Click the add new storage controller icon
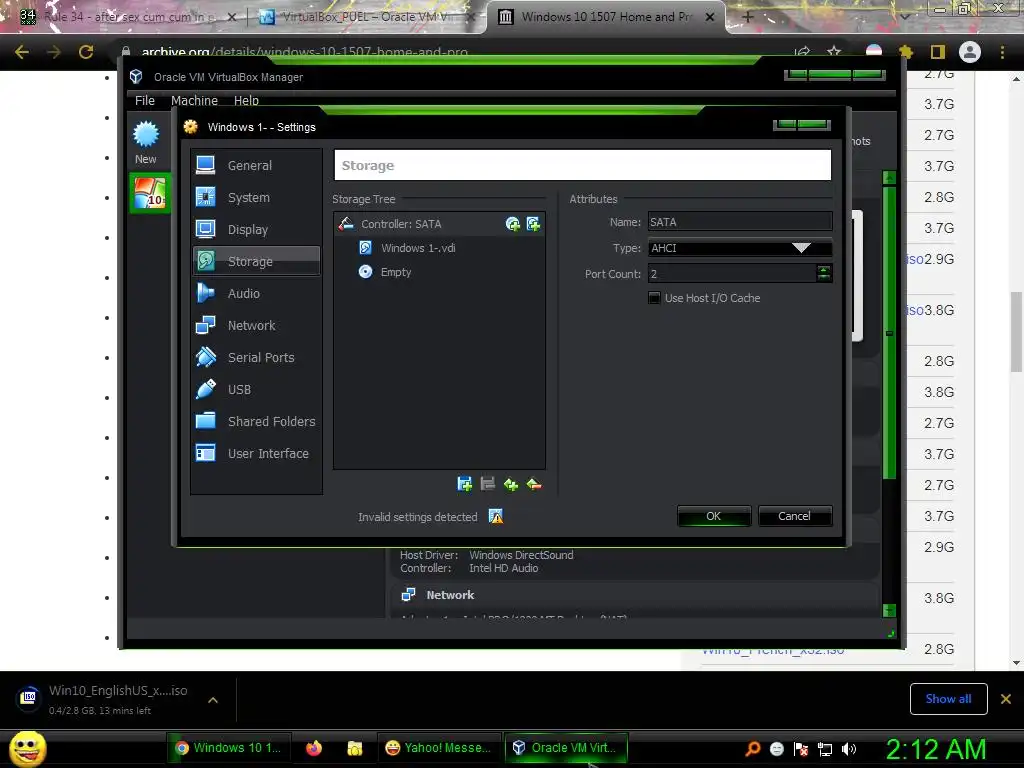The height and width of the screenshot is (768, 1024). click(x=464, y=484)
